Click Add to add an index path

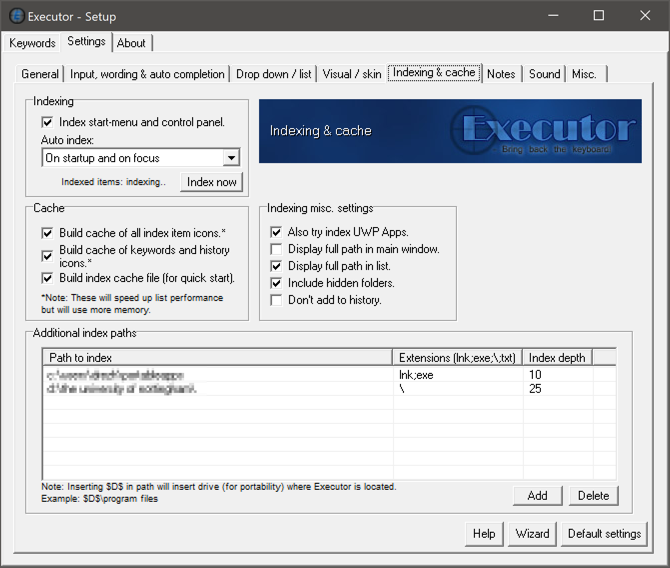tap(538, 496)
